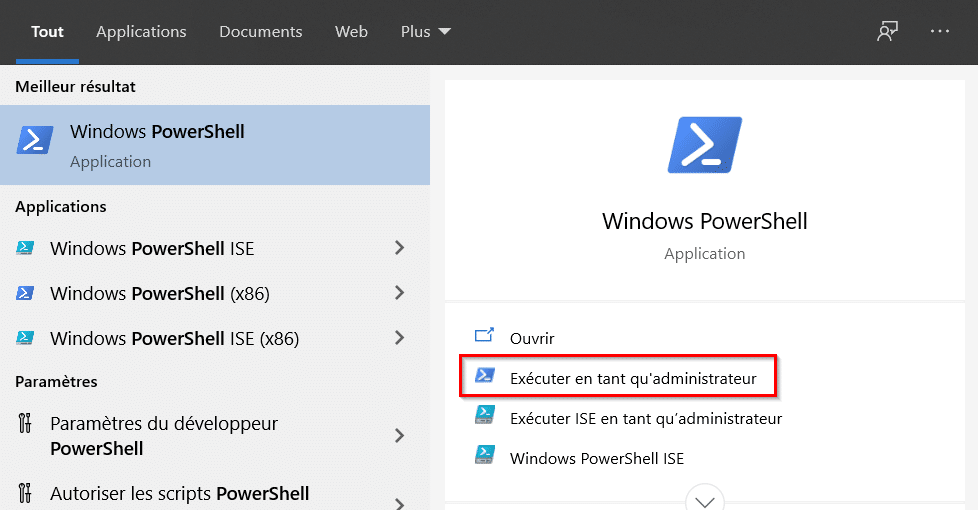This screenshot has width=978, height=510.
Task: Expand Windows PowerShell ISE result arrow
Action: pos(399,248)
